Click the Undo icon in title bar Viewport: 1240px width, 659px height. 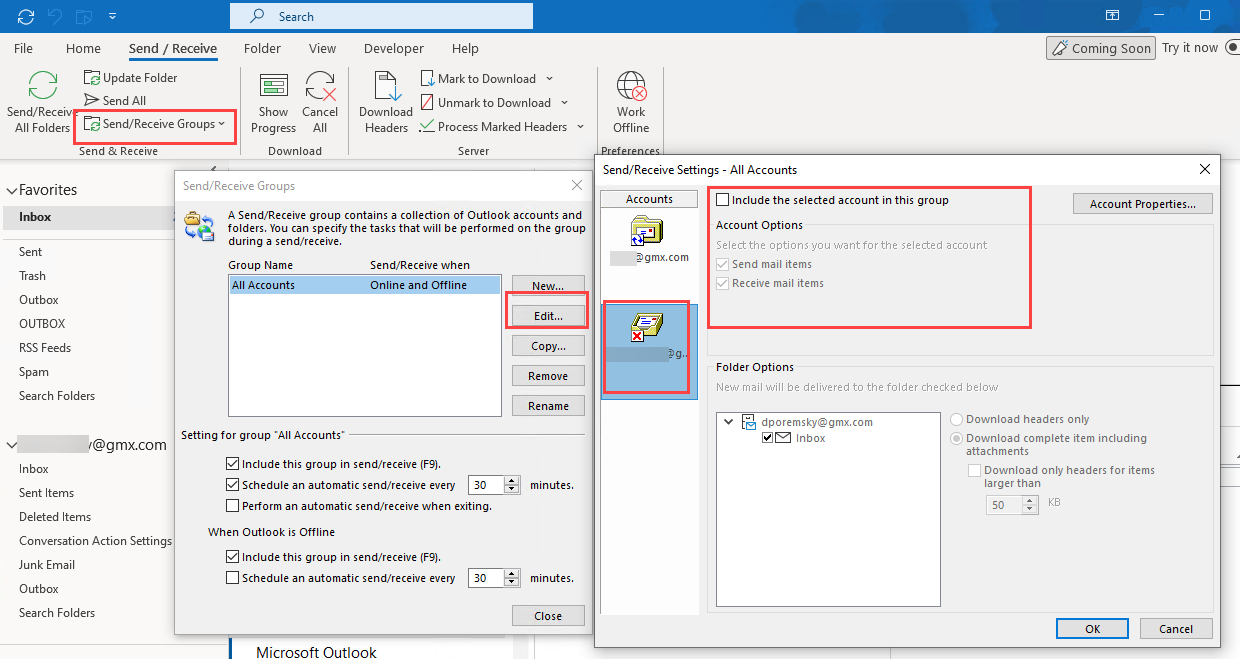[x=57, y=16]
